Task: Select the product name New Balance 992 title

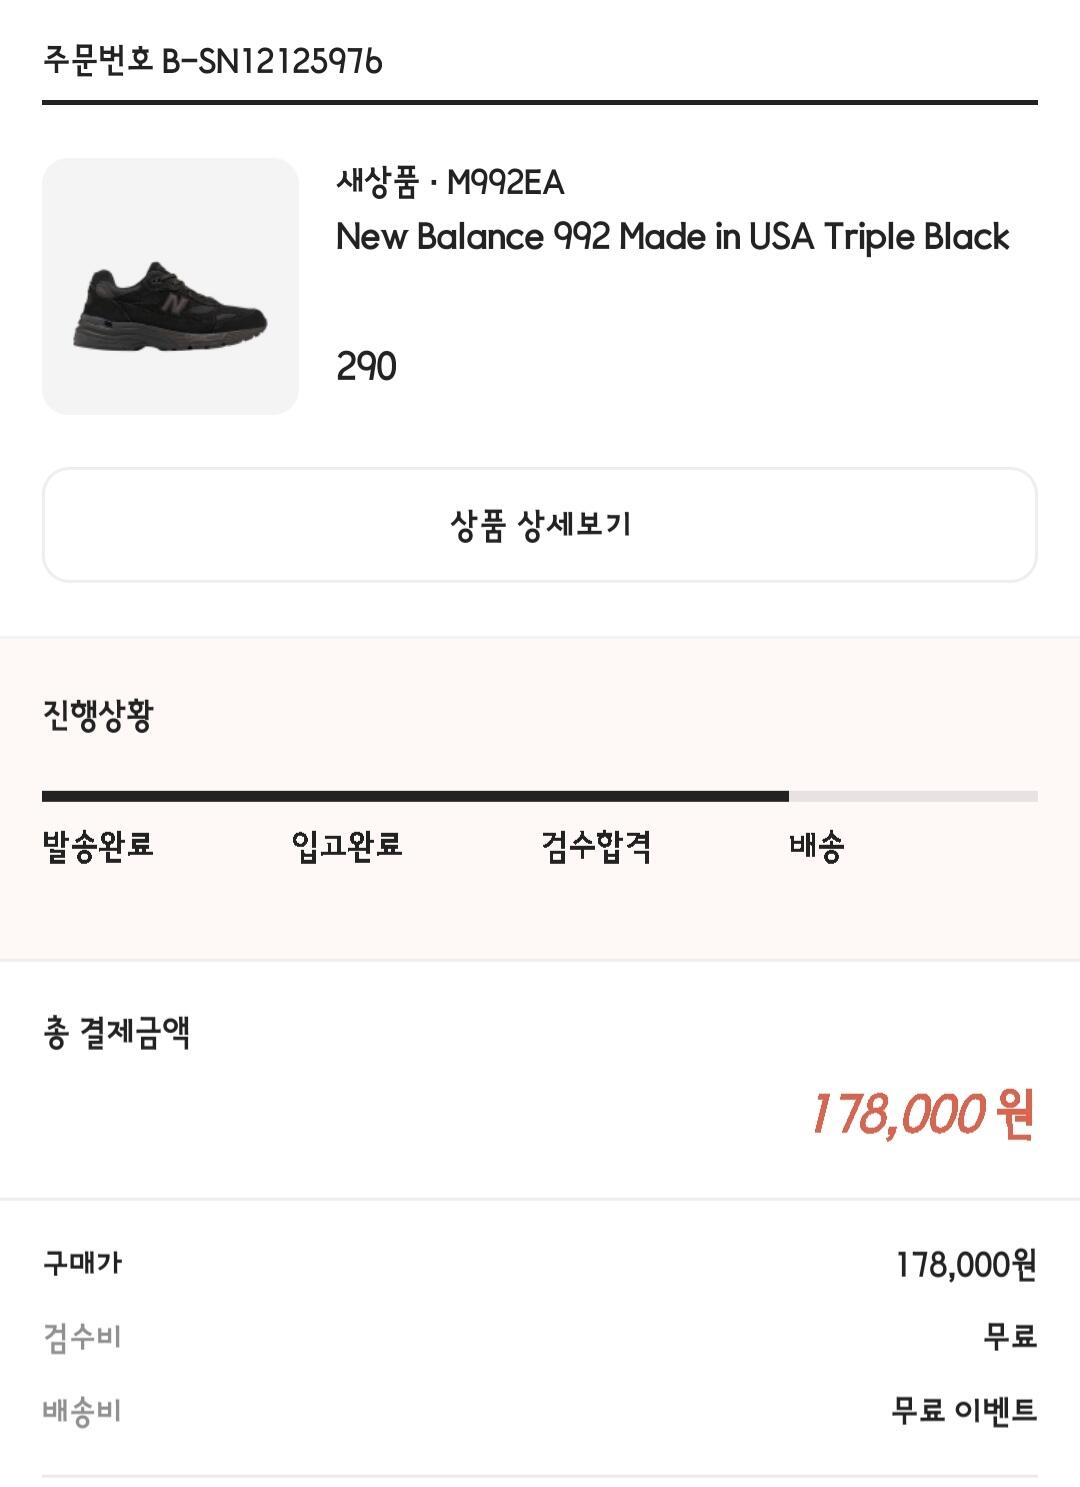Action: pos(672,237)
